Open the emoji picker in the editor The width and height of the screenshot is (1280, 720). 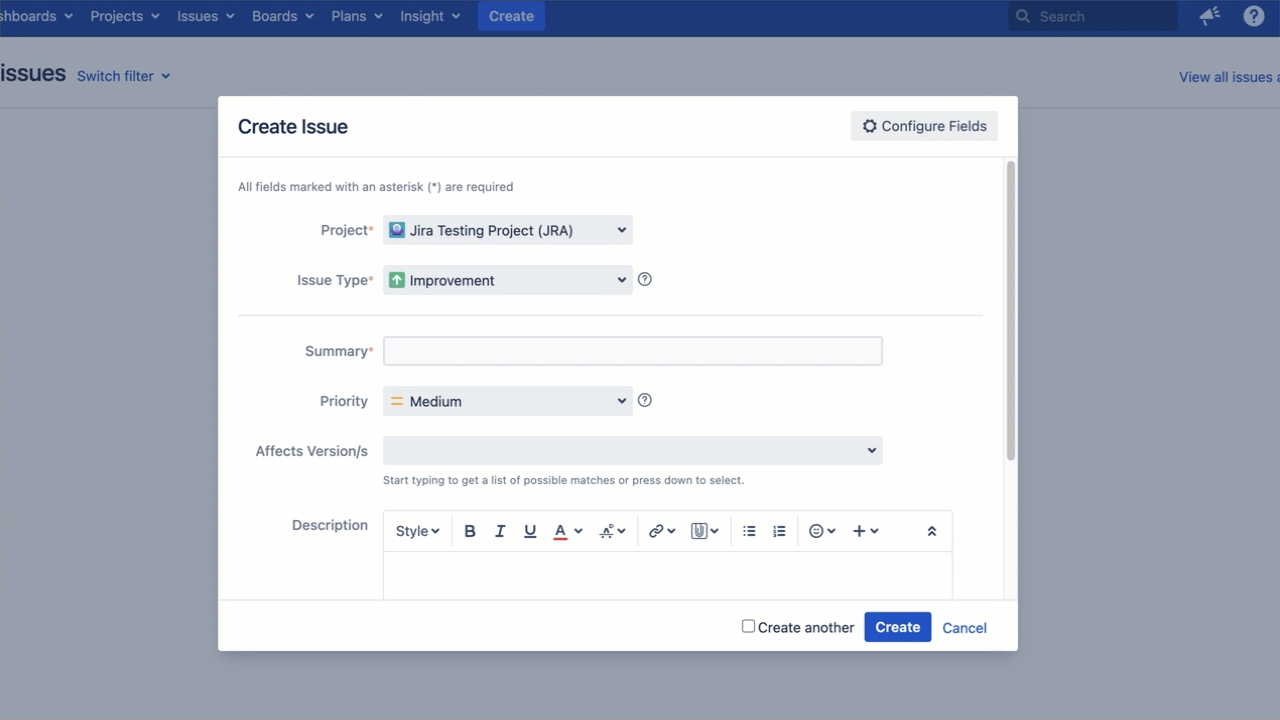pos(822,531)
